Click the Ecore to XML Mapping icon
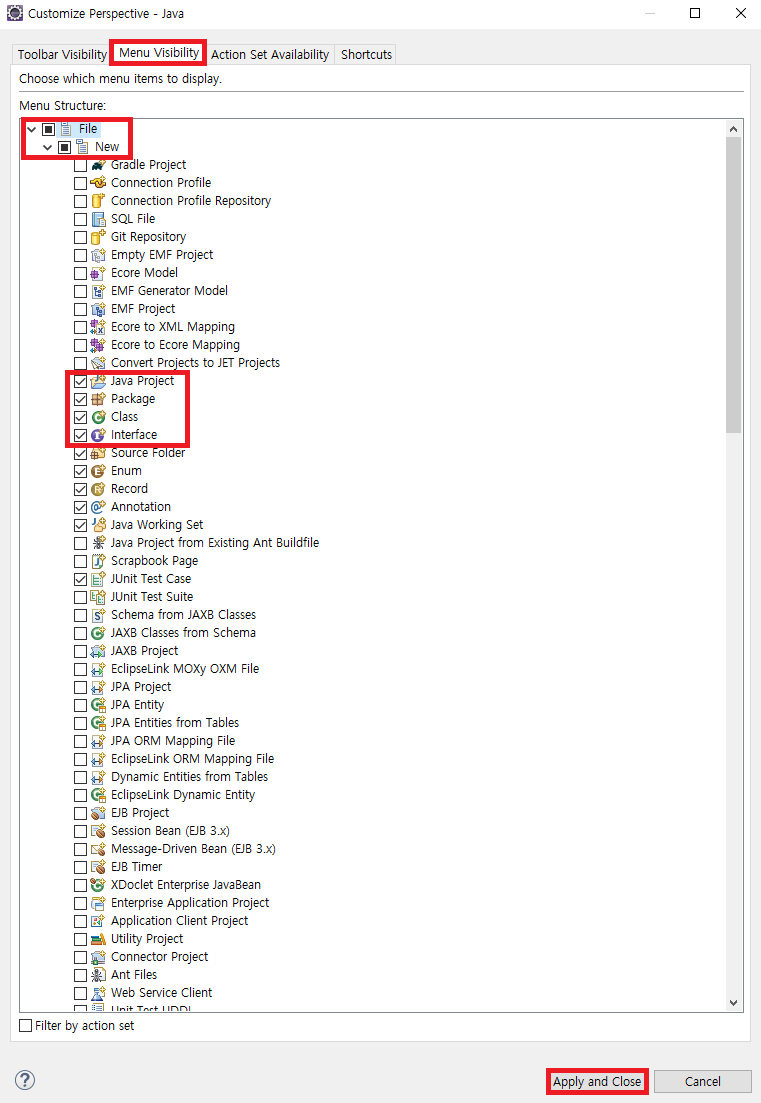This screenshot has height=1103, width=761. click(x=98, y=327)
